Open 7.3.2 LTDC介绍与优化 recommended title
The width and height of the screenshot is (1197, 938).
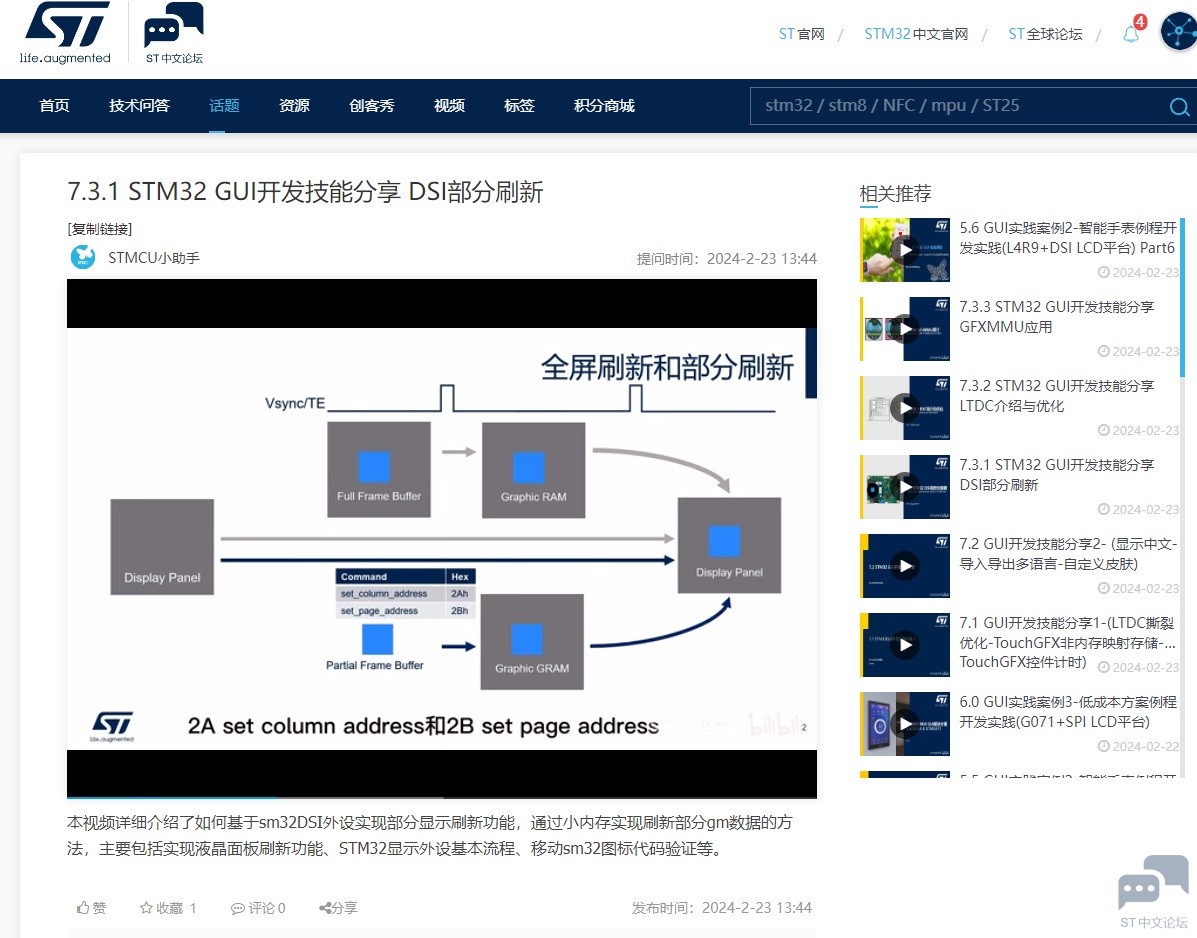(x=1057, y=395)
